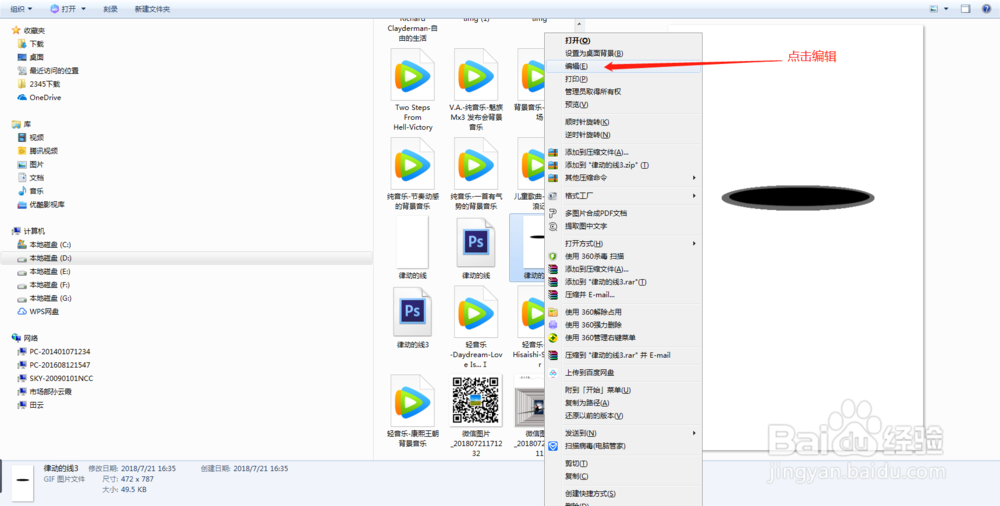Select the 轻音乐-Daydream-Love video file
This screenshot has height=506, width=1000.
point(476,327)
